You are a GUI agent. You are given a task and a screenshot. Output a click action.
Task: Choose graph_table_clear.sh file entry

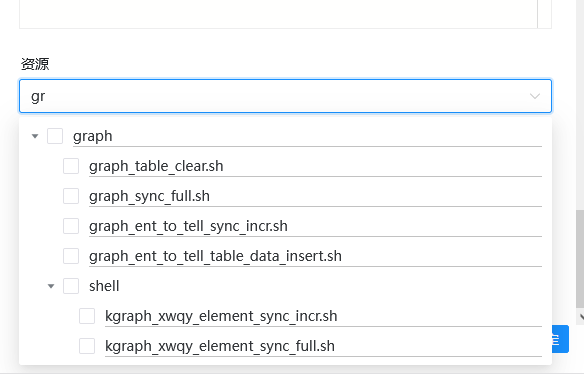coord(156,166)
